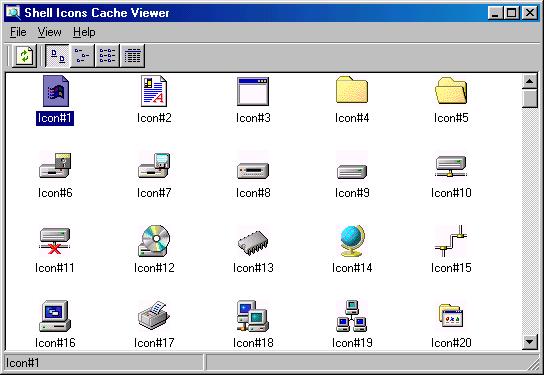Select the Icon#4 closed folder icon
The width and height of the screenshot is (544, 375).
click(x=352, y=90)
